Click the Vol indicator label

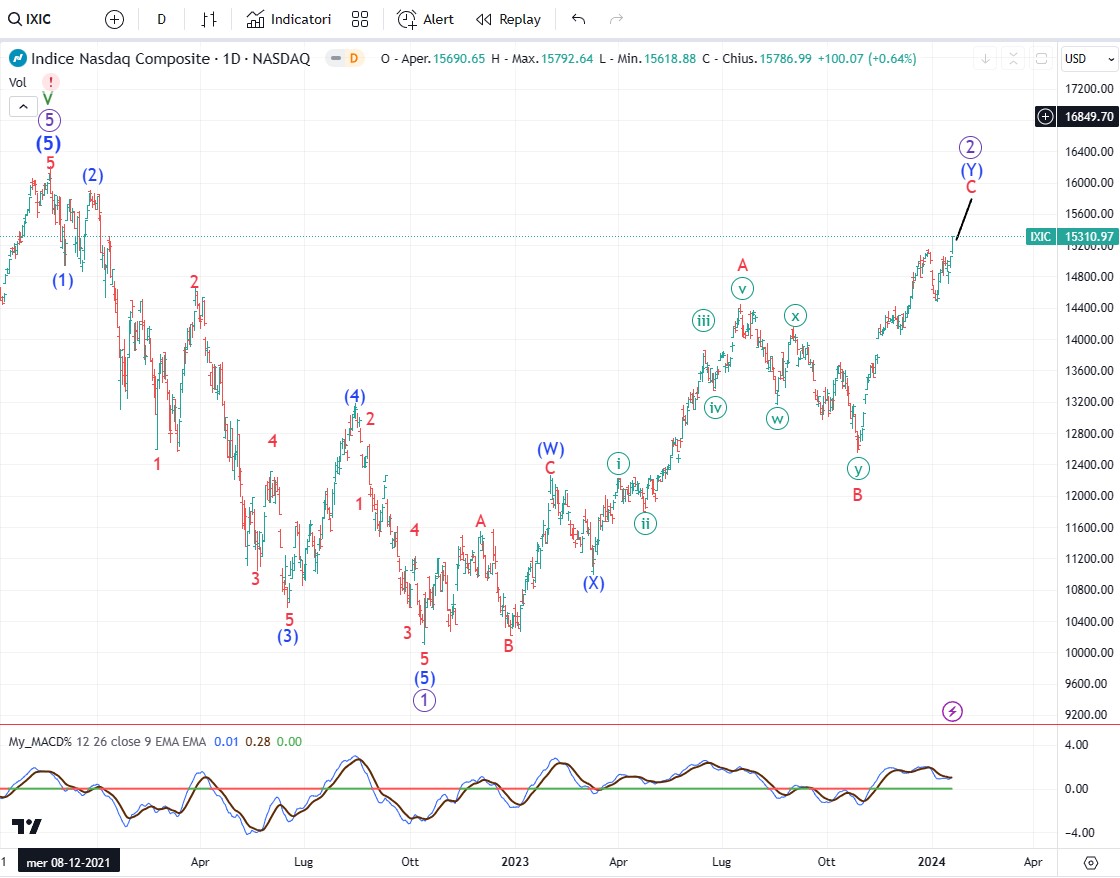(x=18, y=82)
